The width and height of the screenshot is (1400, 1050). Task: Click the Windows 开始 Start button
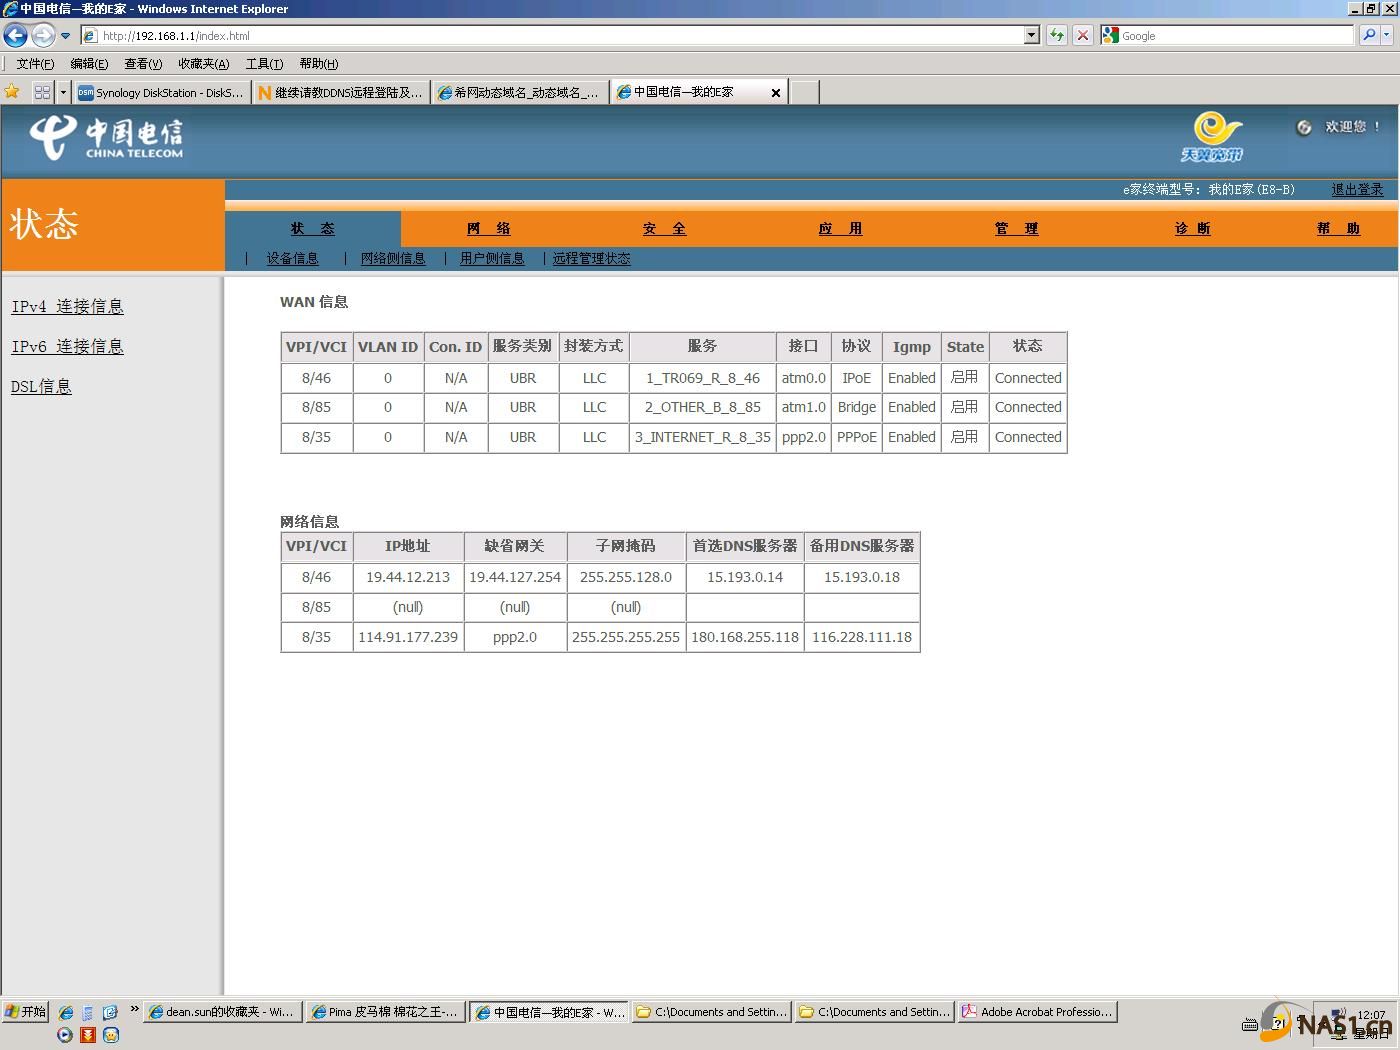pyautogui.click(x=26, y=1012)
